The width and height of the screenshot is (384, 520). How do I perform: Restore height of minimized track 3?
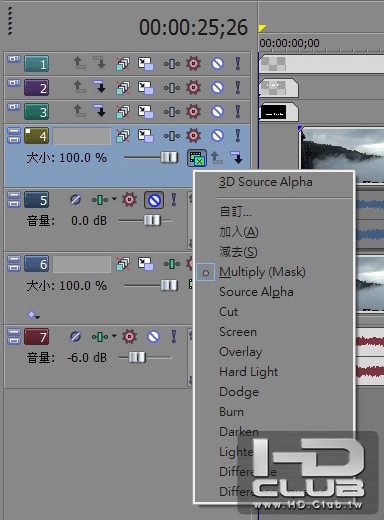(x=14, y=107)
